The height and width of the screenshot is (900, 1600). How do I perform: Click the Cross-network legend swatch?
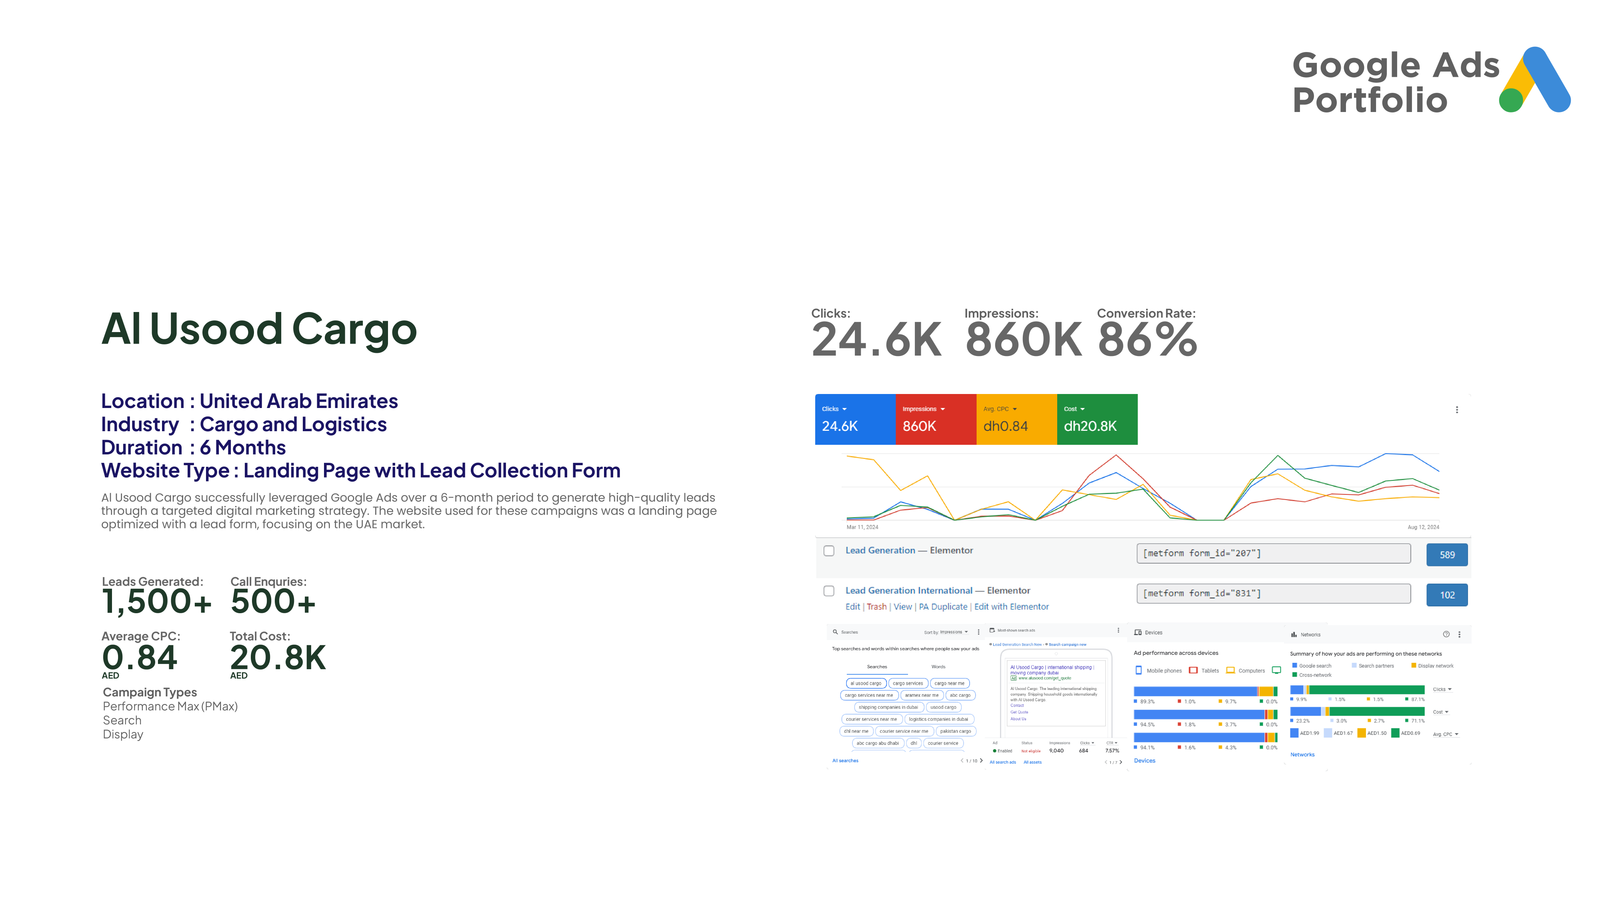[x=1295, y=675]
